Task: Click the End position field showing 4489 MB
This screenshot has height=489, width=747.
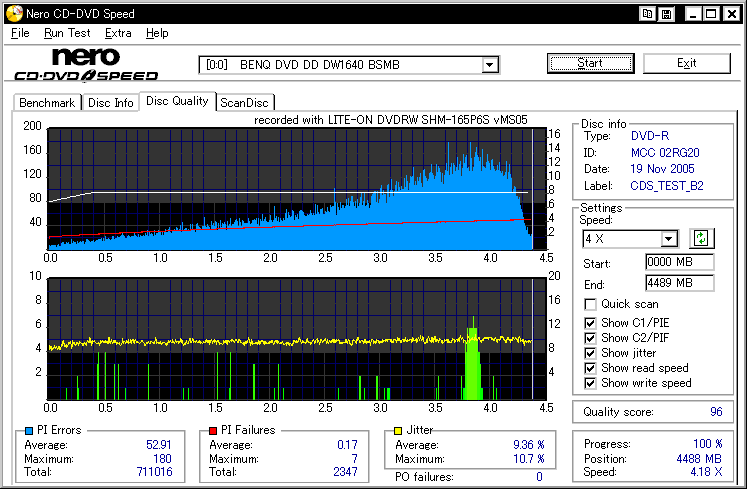Action: tap(679, 283)
